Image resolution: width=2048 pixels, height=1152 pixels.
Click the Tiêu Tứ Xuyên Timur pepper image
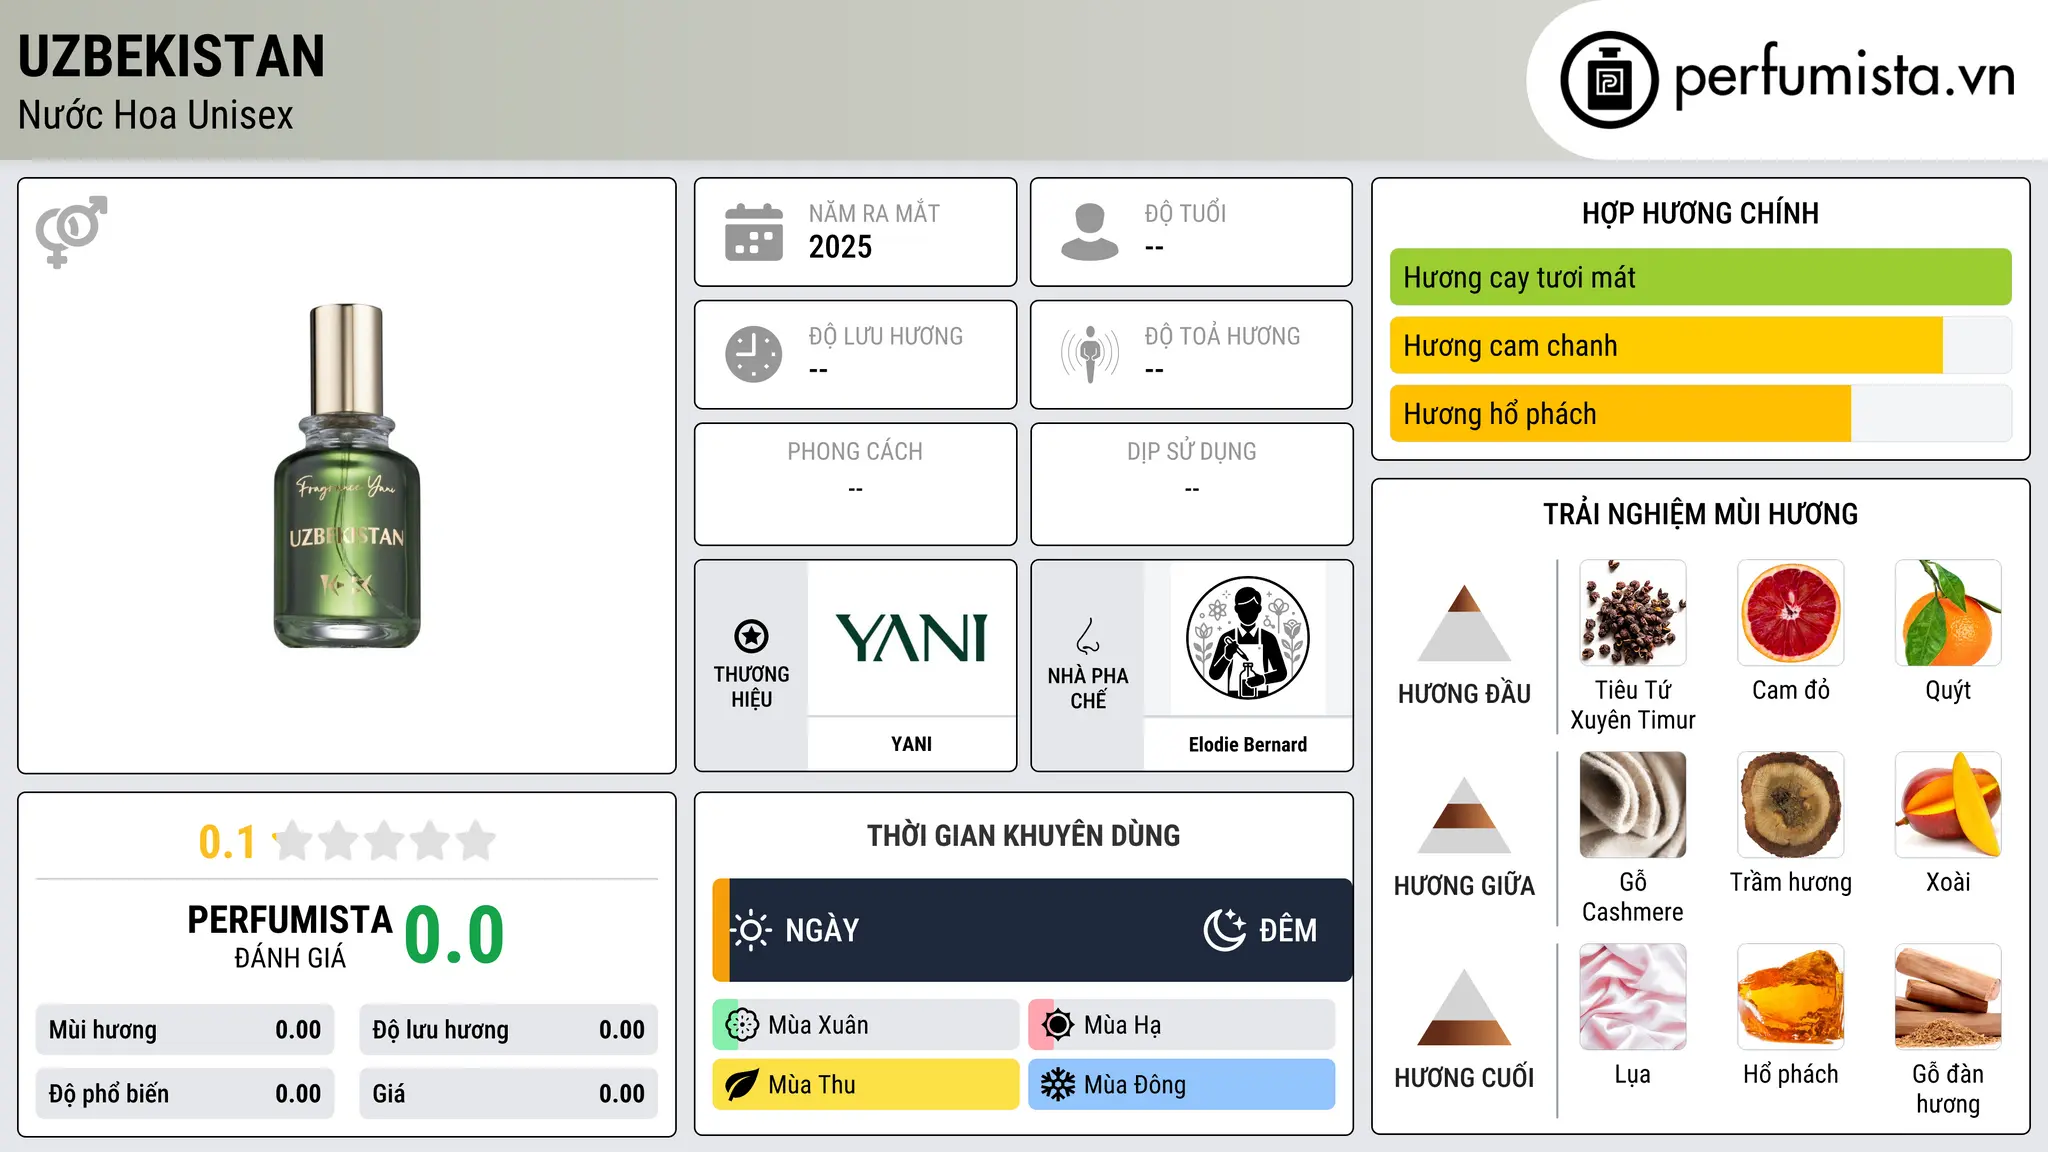pyautogui.click(x=1633, y=613)
